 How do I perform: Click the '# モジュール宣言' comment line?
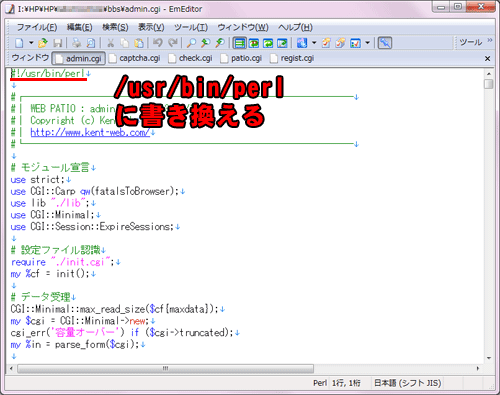50,167
